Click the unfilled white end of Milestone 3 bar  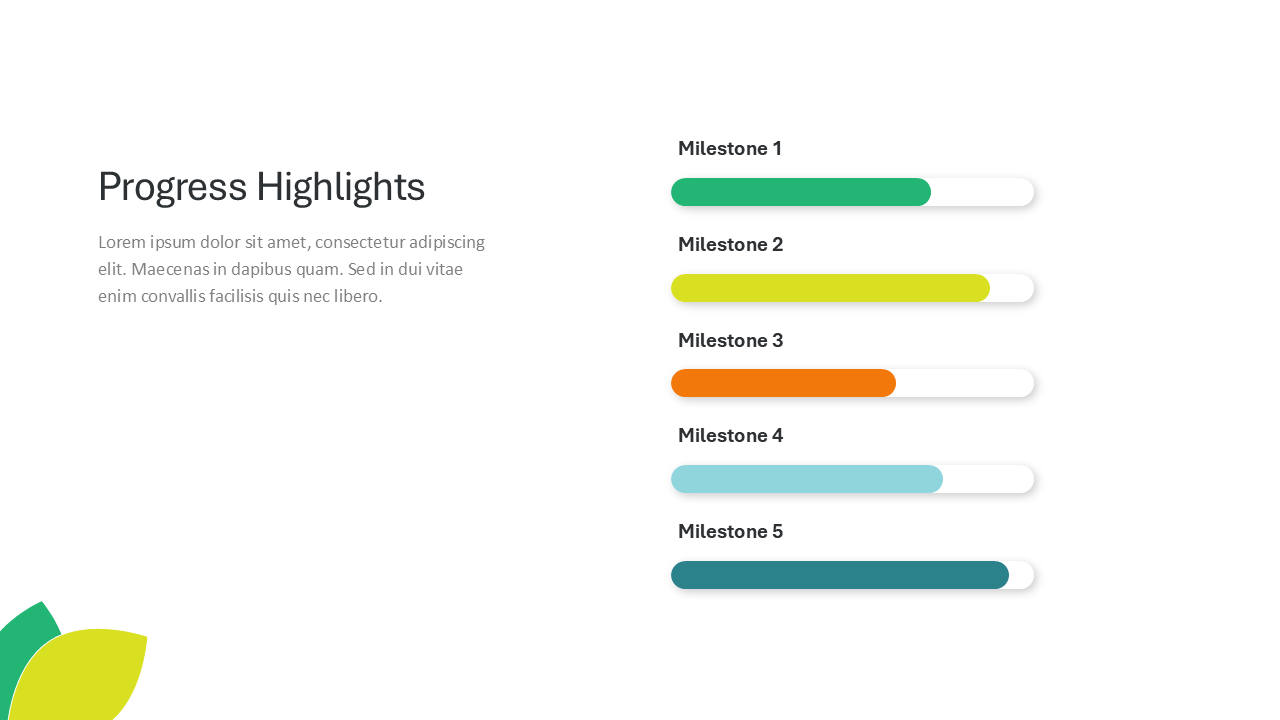point(964,383)
